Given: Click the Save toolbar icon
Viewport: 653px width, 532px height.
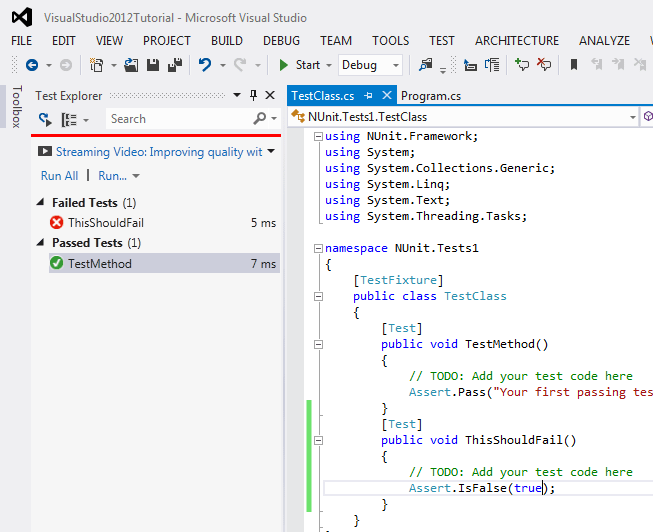Looking at the screenshot, I should [x=153, y=65].
